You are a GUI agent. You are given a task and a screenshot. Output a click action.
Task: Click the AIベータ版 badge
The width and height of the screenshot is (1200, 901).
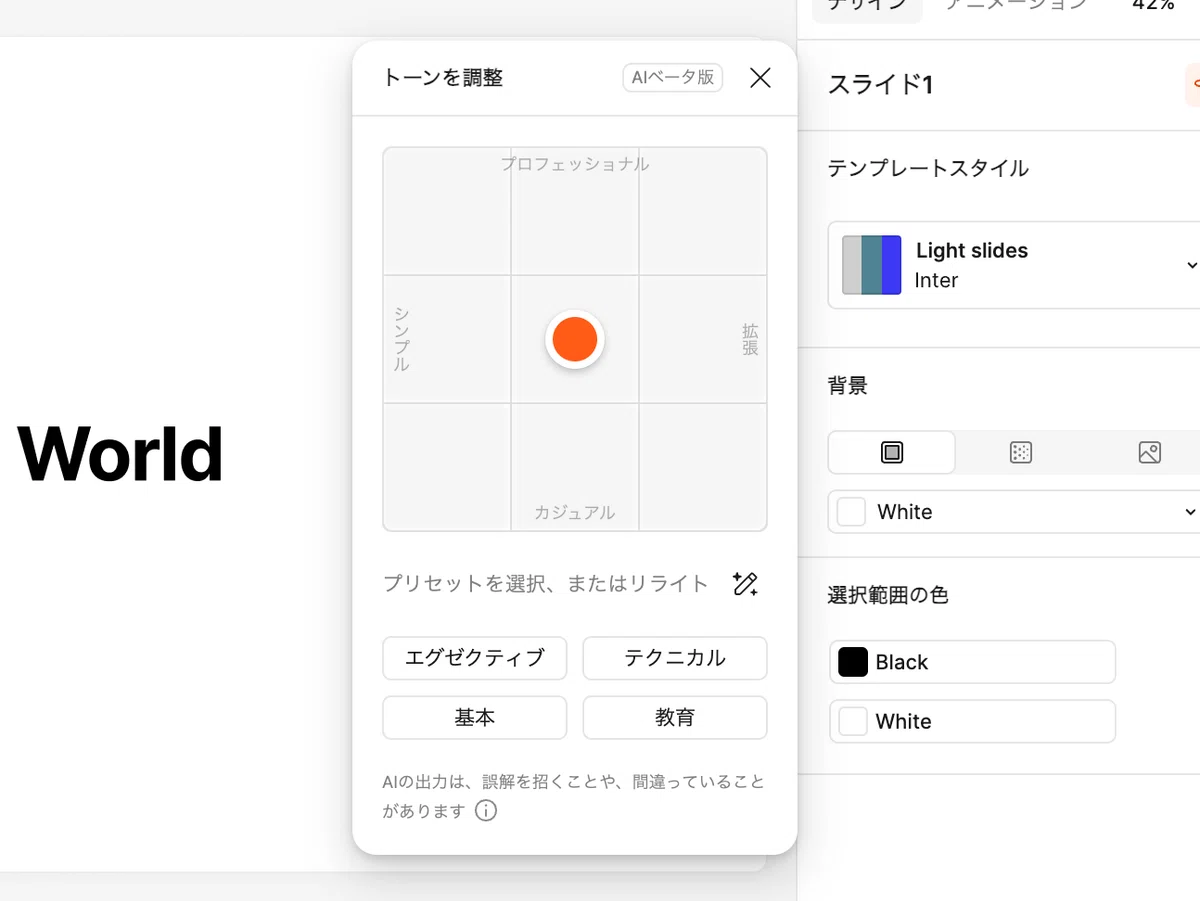click(672, 77)
